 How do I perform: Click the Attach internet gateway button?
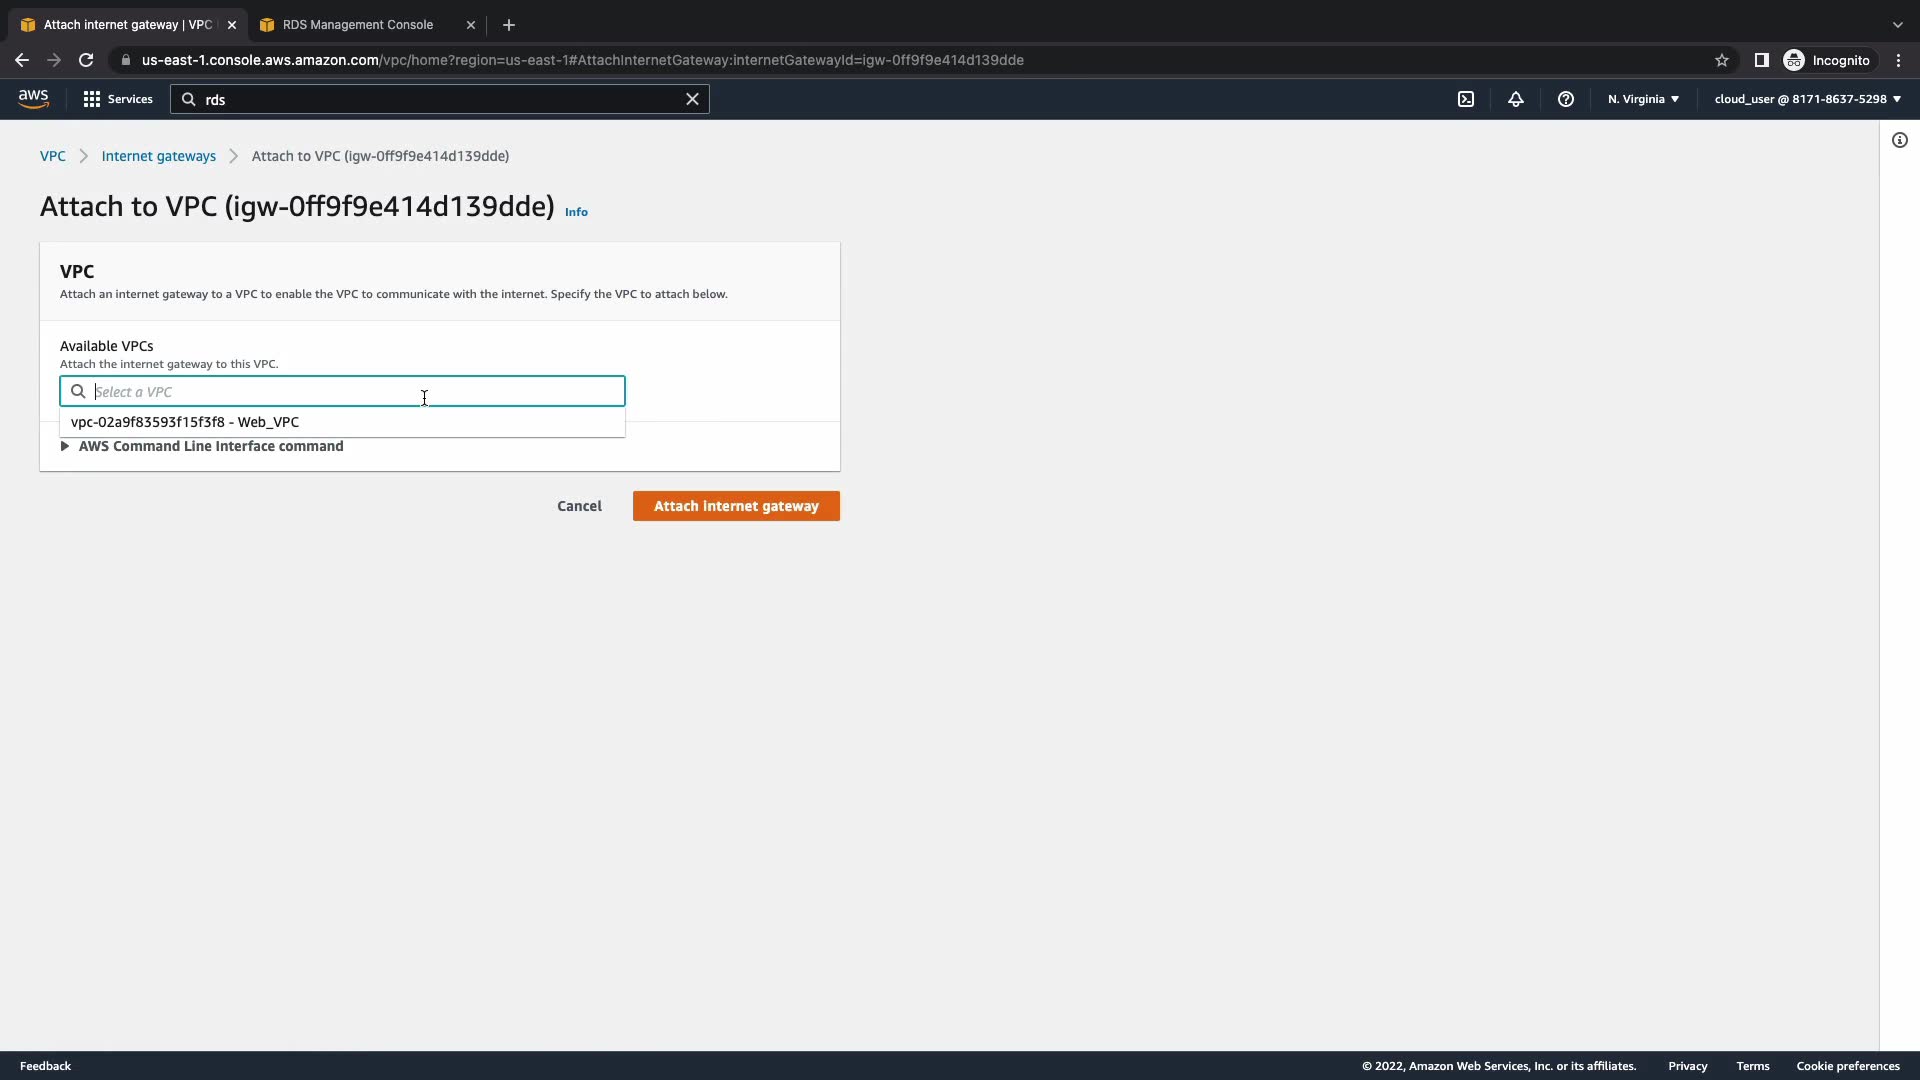pos(736,506)
